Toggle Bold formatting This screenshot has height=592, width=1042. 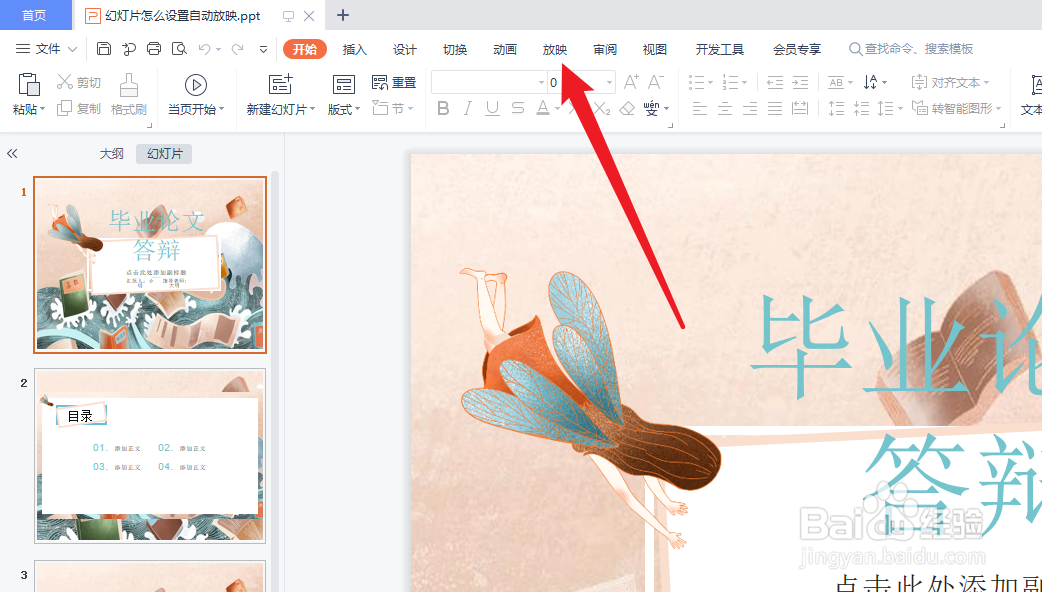(x=443, y=108)
